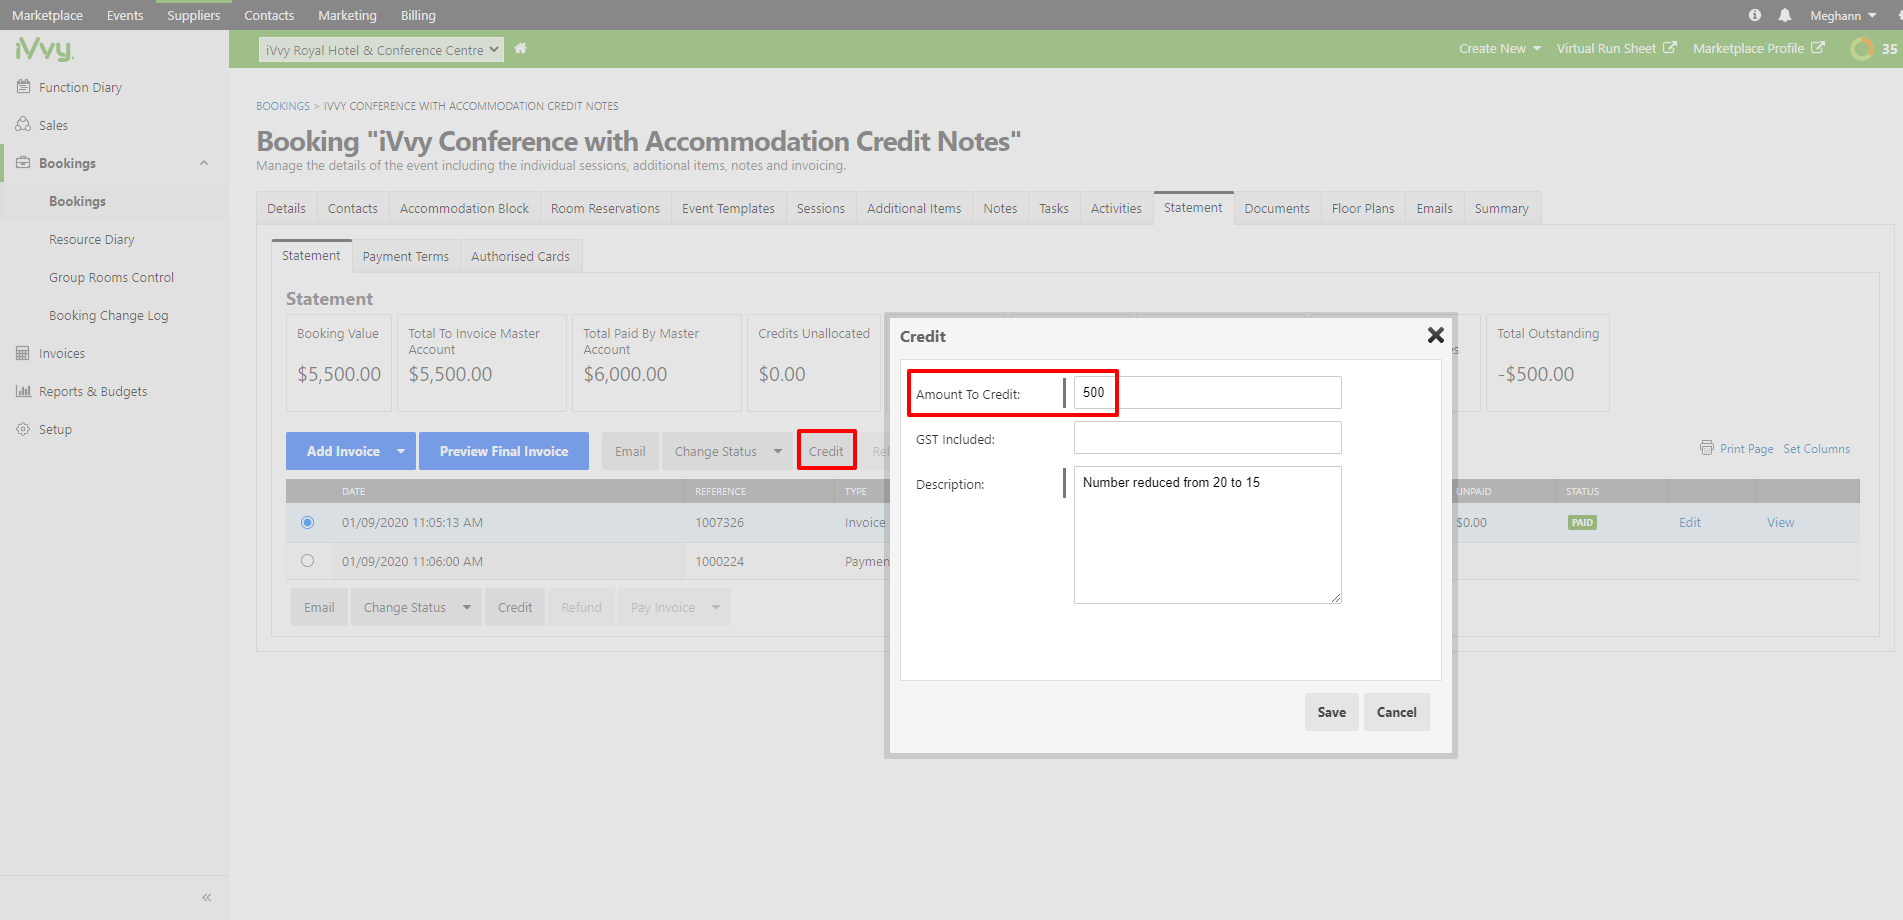Cancel the Credit dialog
Screen dimensions: 1903x920
(x=1396, y=712)
